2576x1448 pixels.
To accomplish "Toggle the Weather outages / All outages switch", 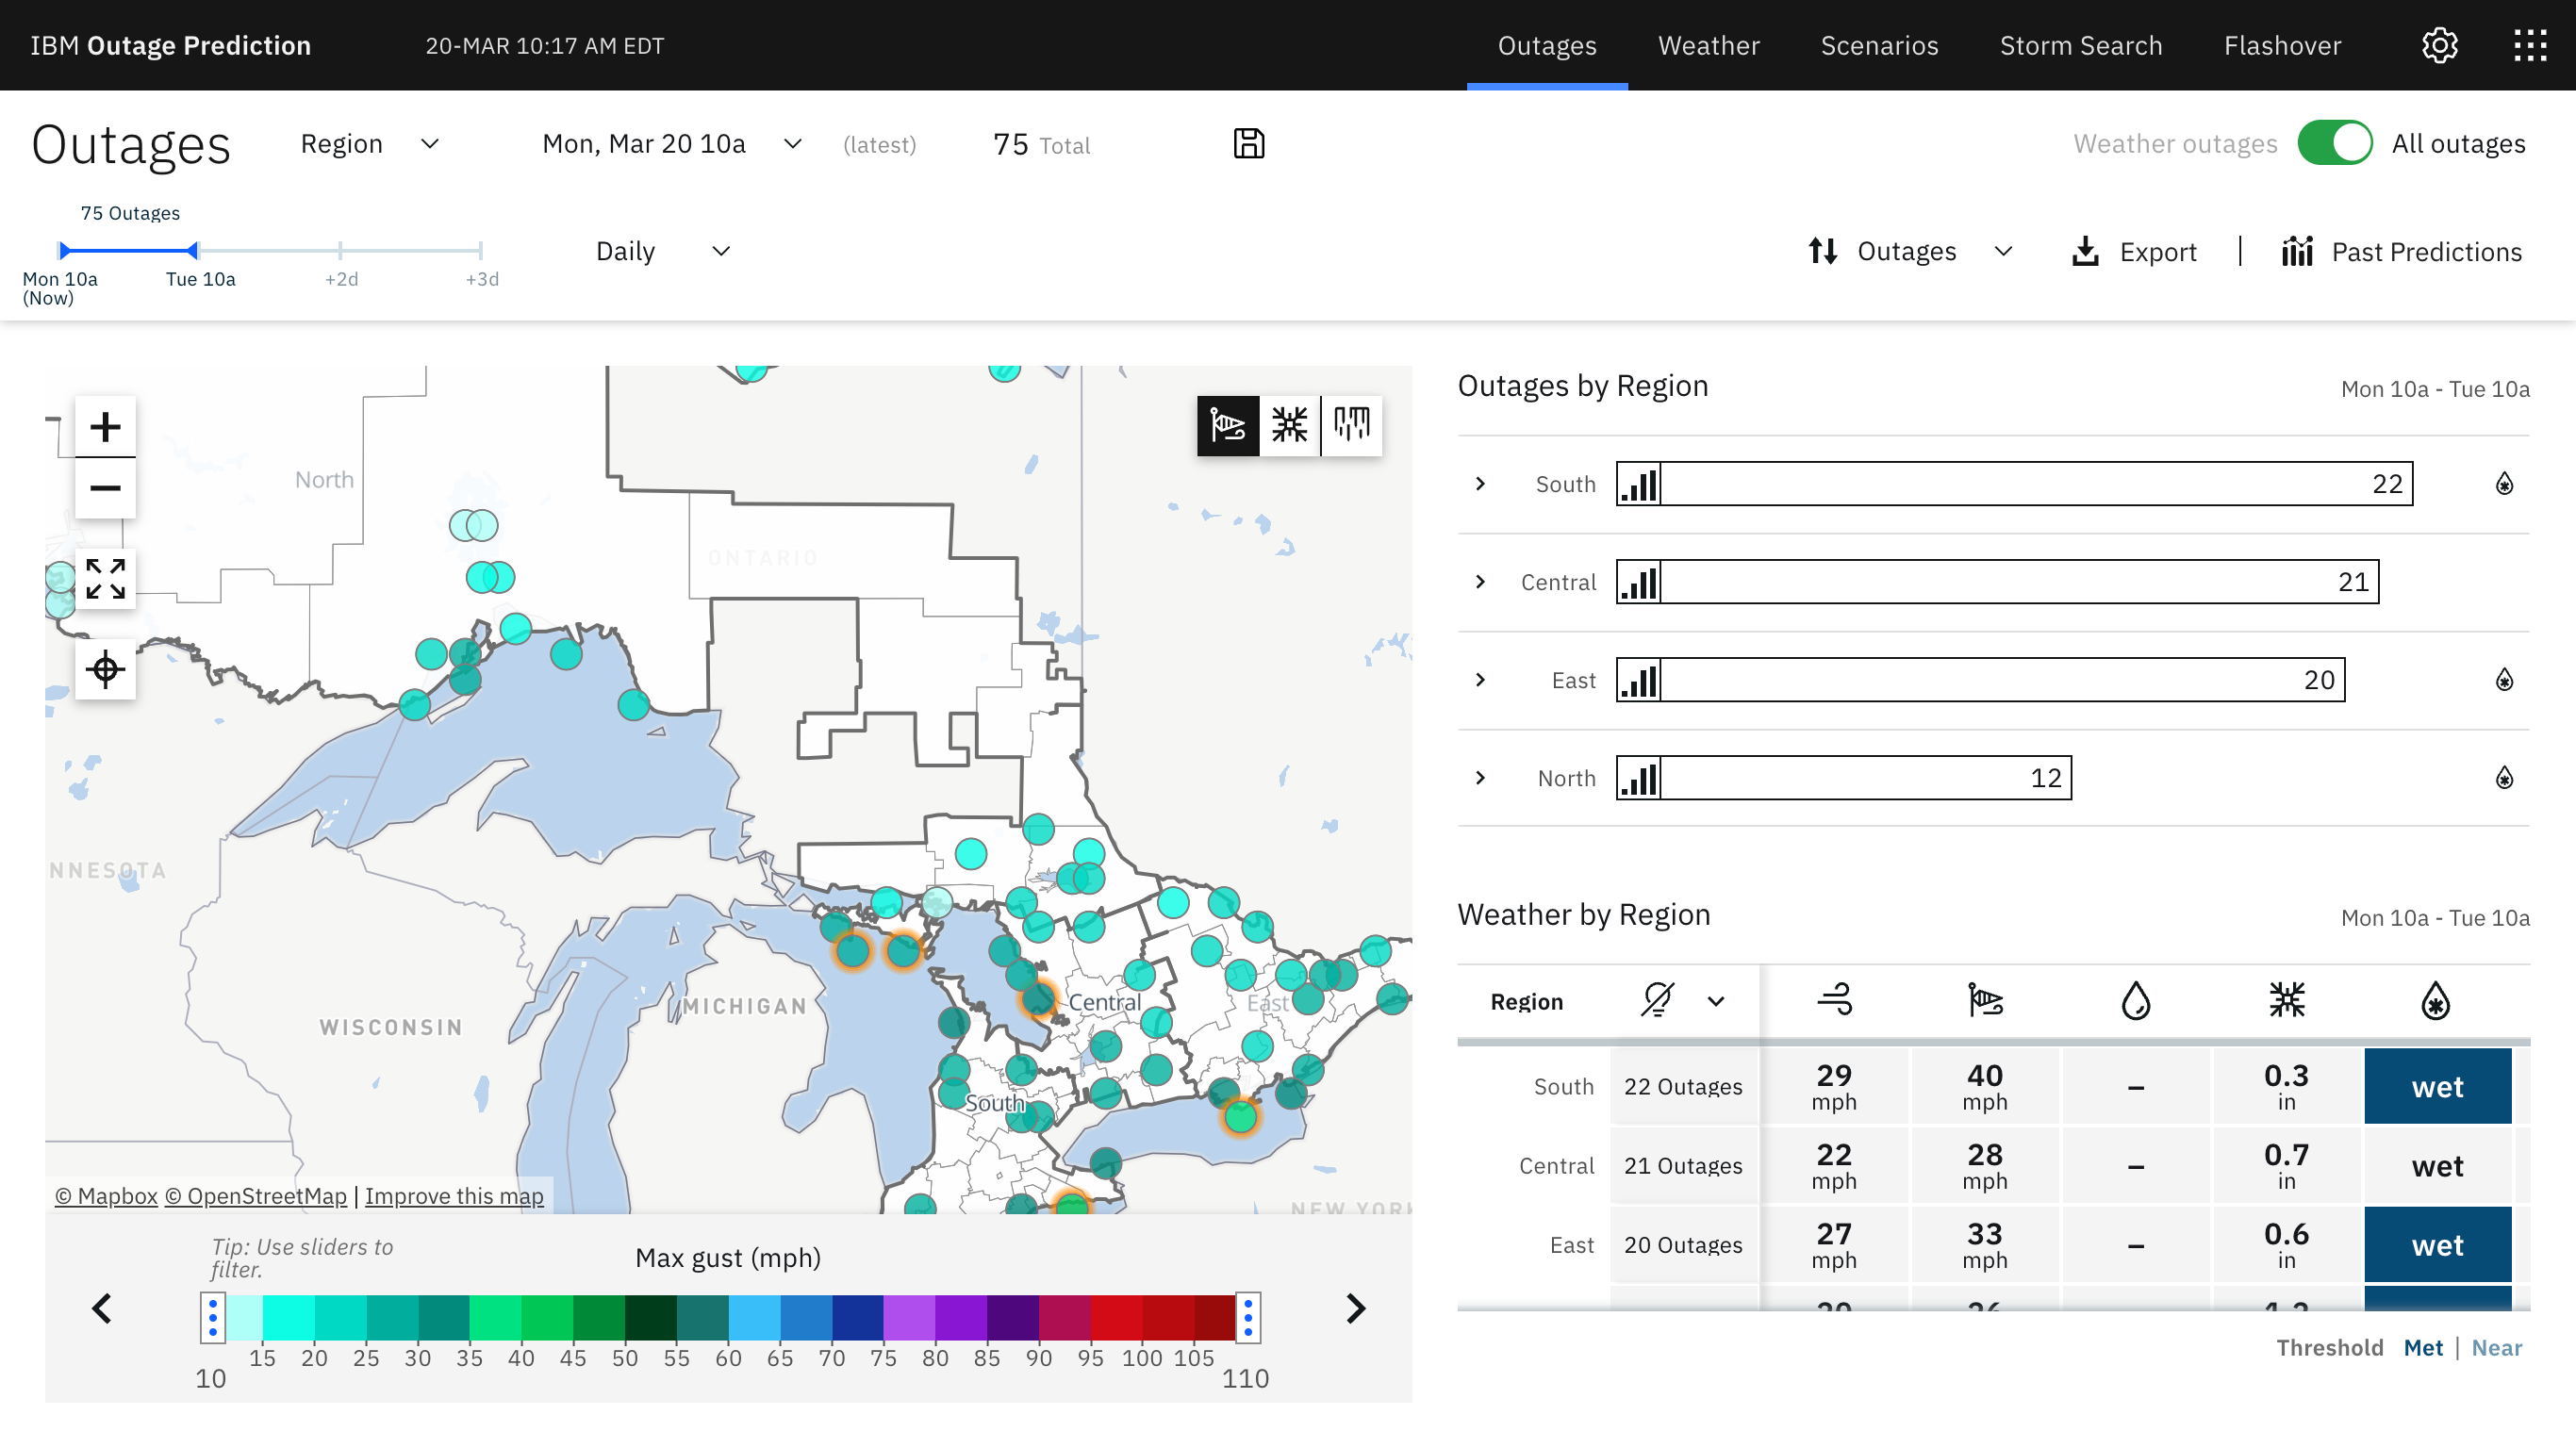I will tap(2336, 143).
